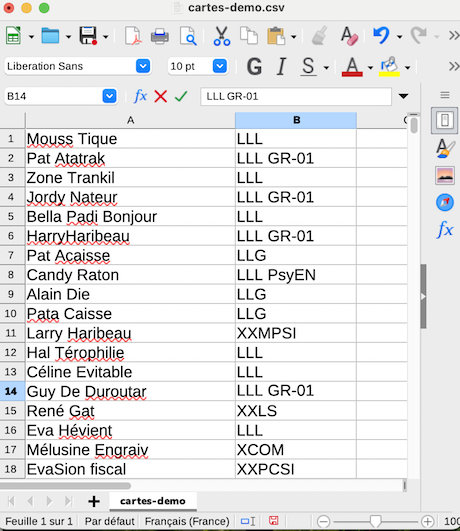The width and height of the screenshot is (460, 531).
Task: Select the cartes-demo sheet tab
Action: (153, 501)
